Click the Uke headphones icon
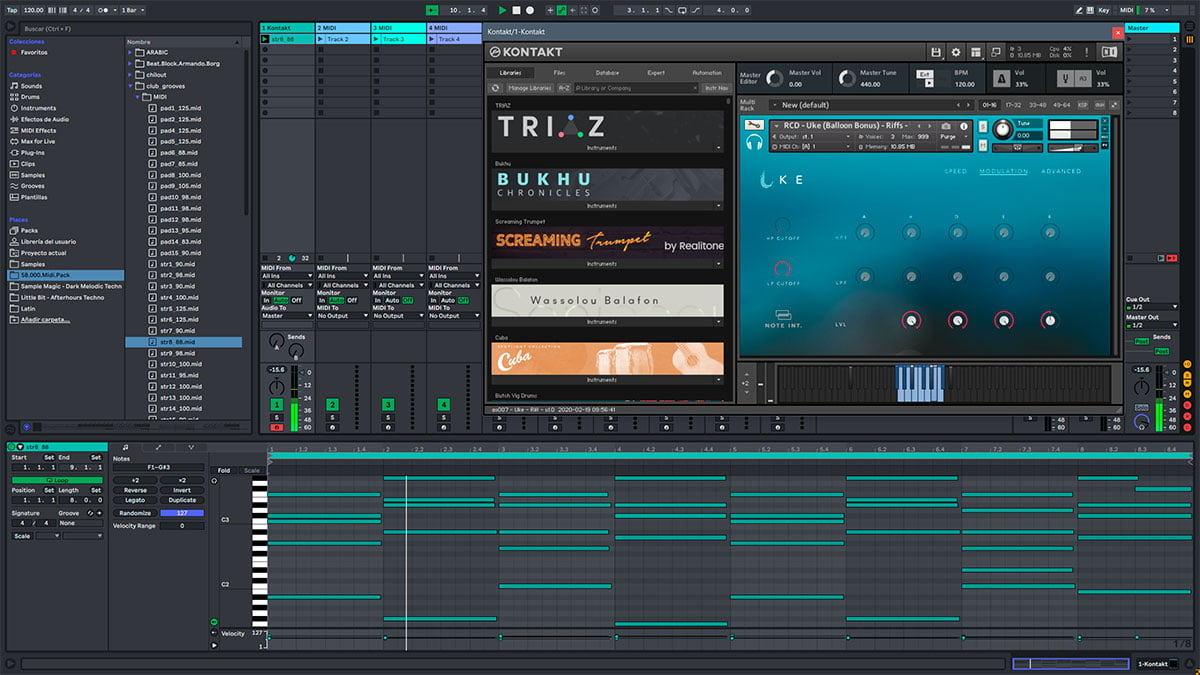 [754, 143]
